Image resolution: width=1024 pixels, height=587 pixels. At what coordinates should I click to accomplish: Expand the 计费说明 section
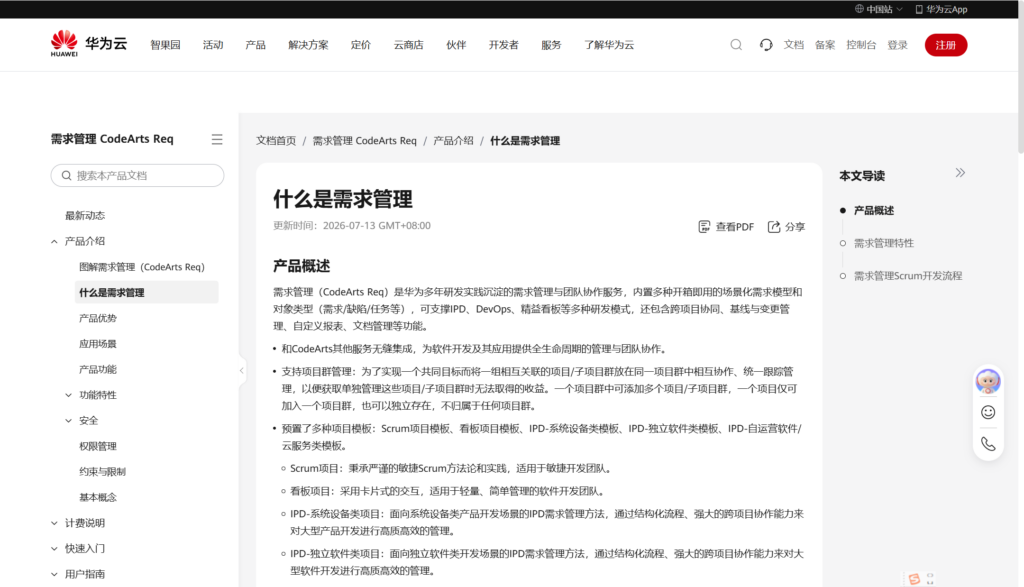click(54, 523)
